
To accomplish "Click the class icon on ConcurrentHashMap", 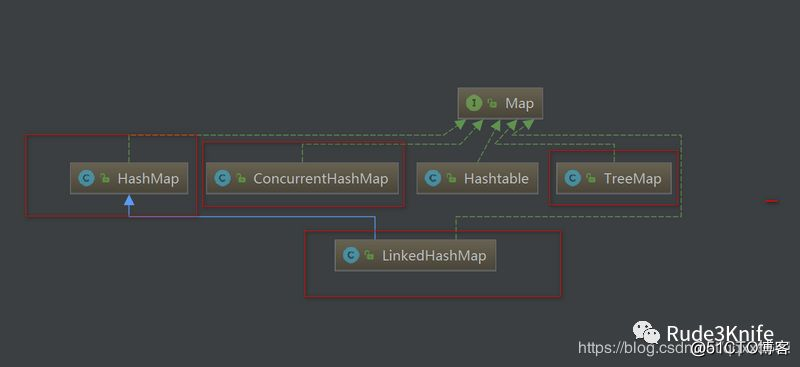I will [222, 178].
